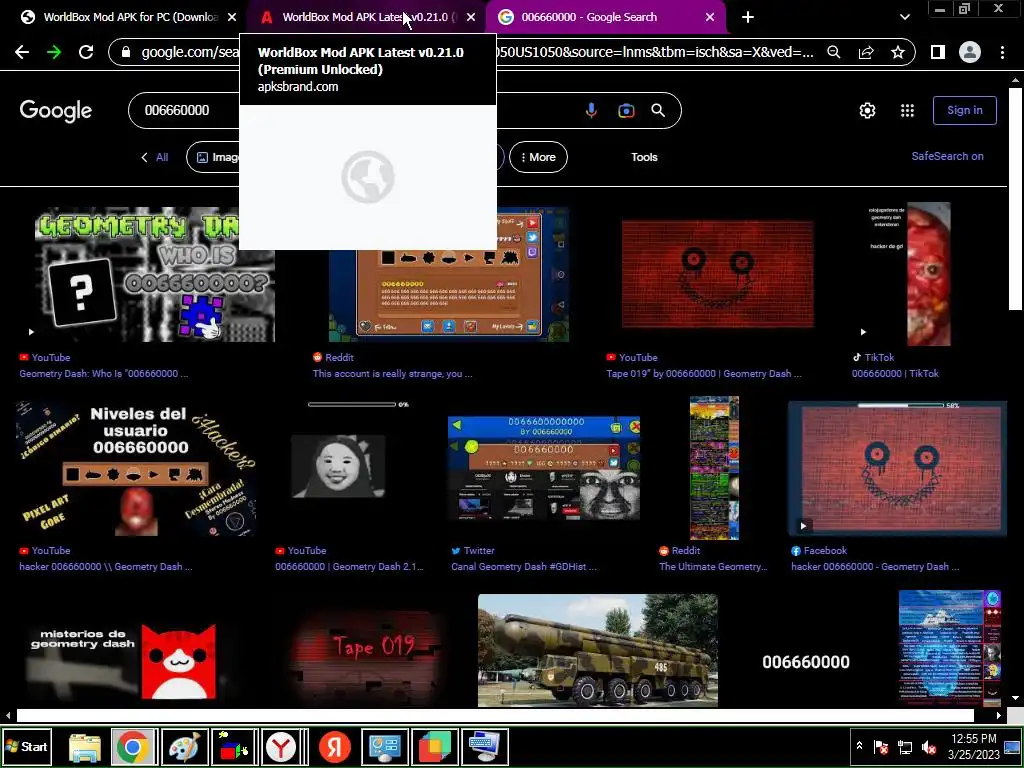Viewport: 1024px width, 768px height.
Task: Open the profile avatar icon
Action: coord(970,52)
